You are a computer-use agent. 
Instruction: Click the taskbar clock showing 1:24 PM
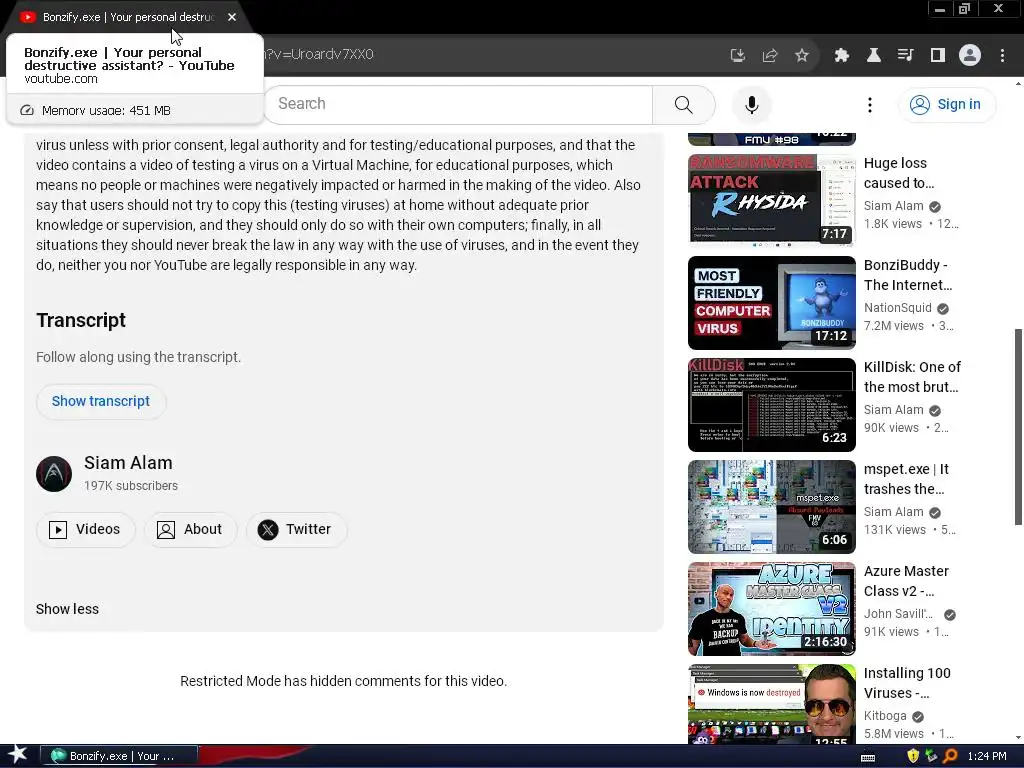coord(987,756)
